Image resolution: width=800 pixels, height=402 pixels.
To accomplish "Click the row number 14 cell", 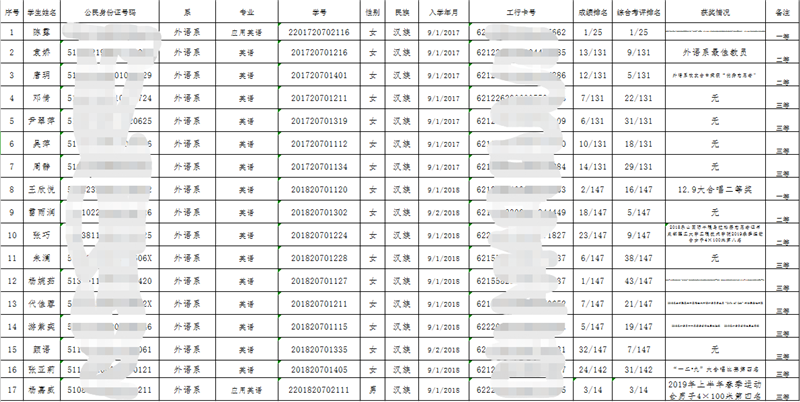I will pyautogui.click(x=12, y=326).
